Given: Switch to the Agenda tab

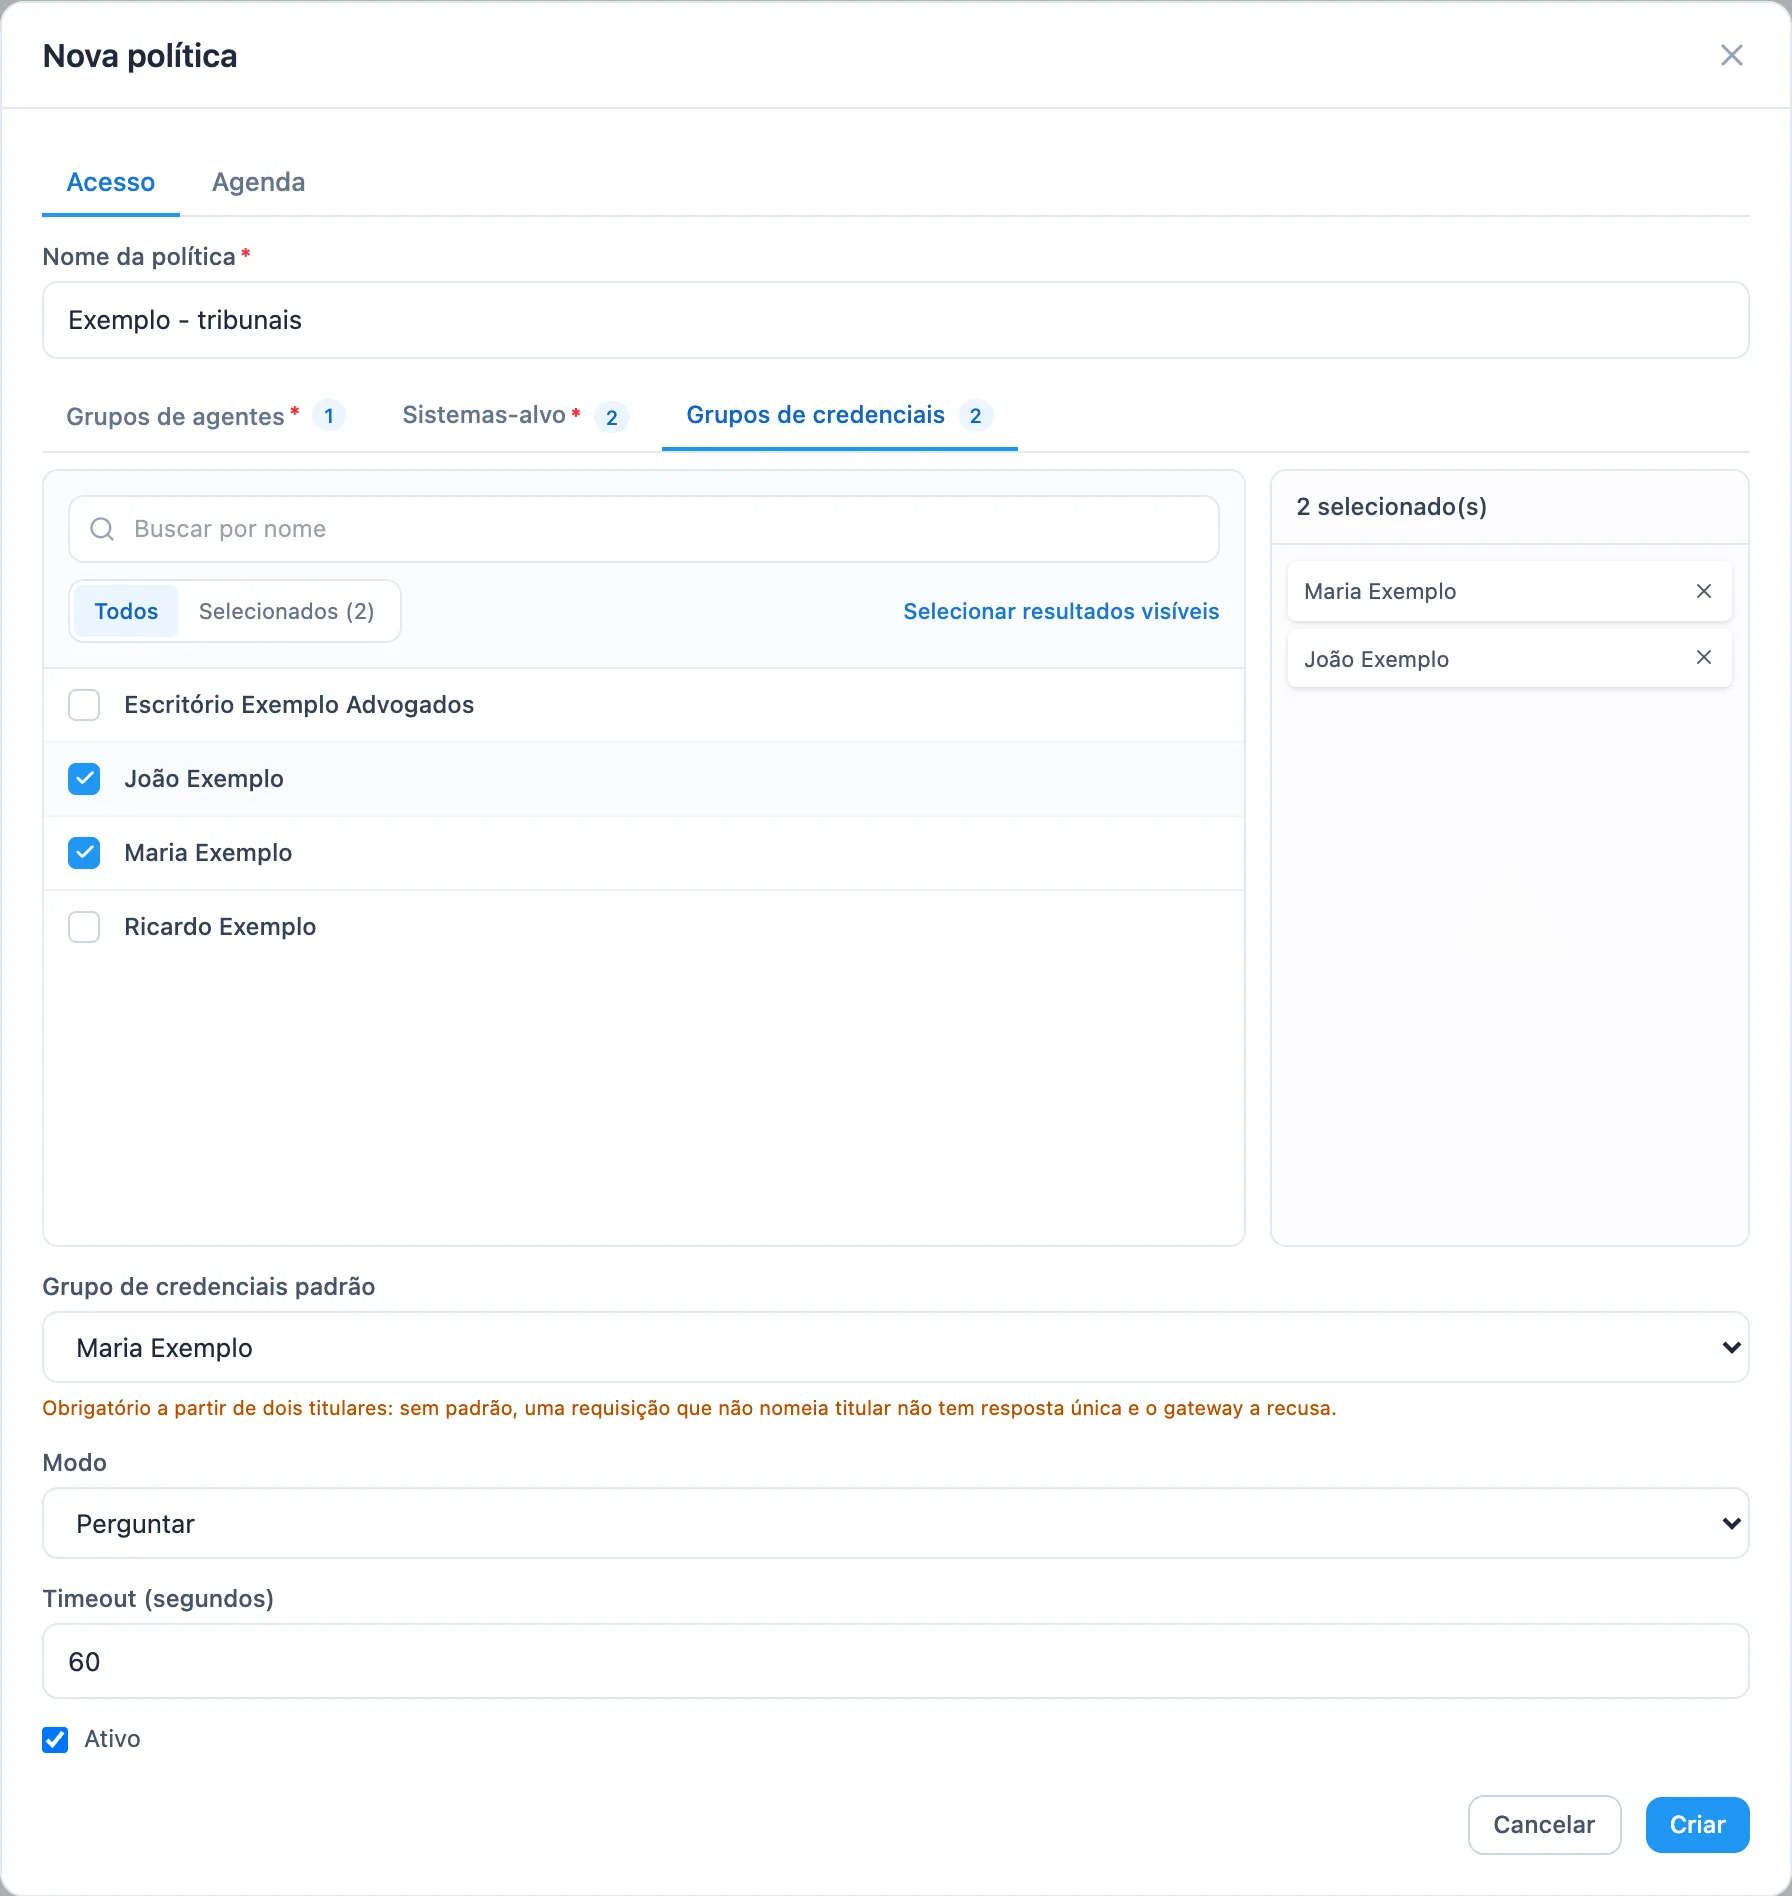Looking at the screenshot, I should point(258,182).
